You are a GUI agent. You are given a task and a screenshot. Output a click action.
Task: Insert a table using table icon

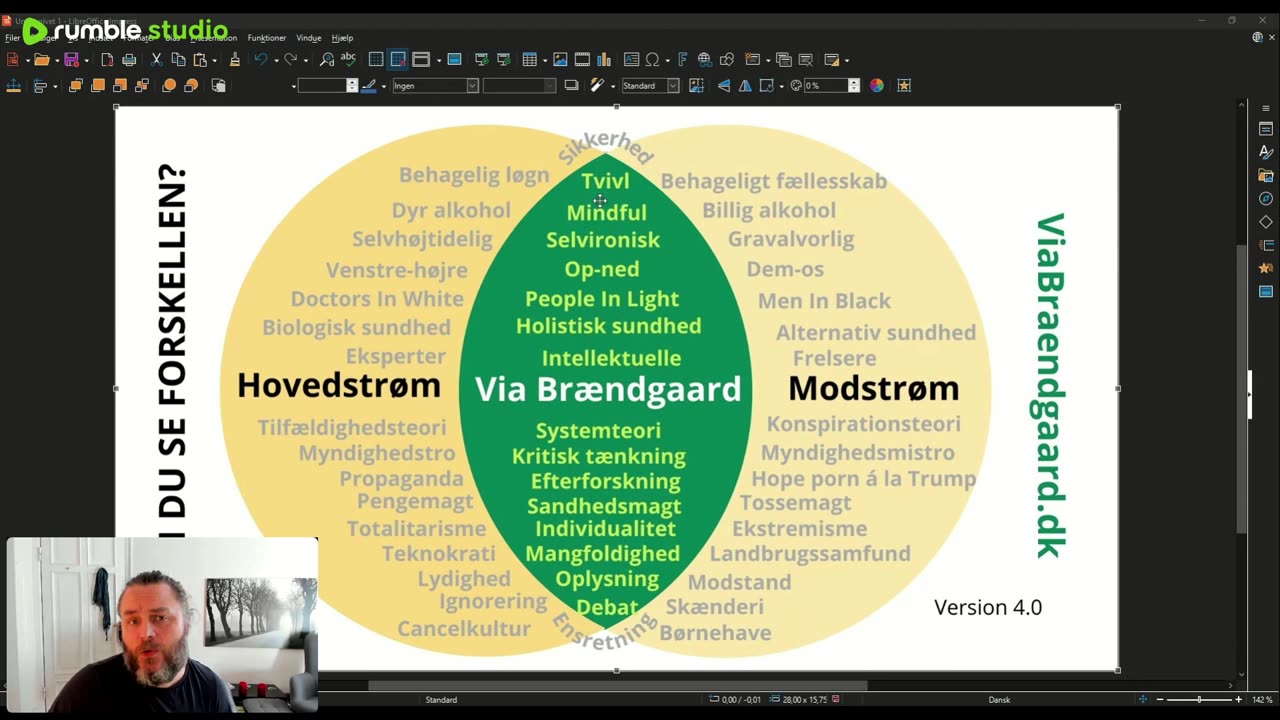coord(529,60)
